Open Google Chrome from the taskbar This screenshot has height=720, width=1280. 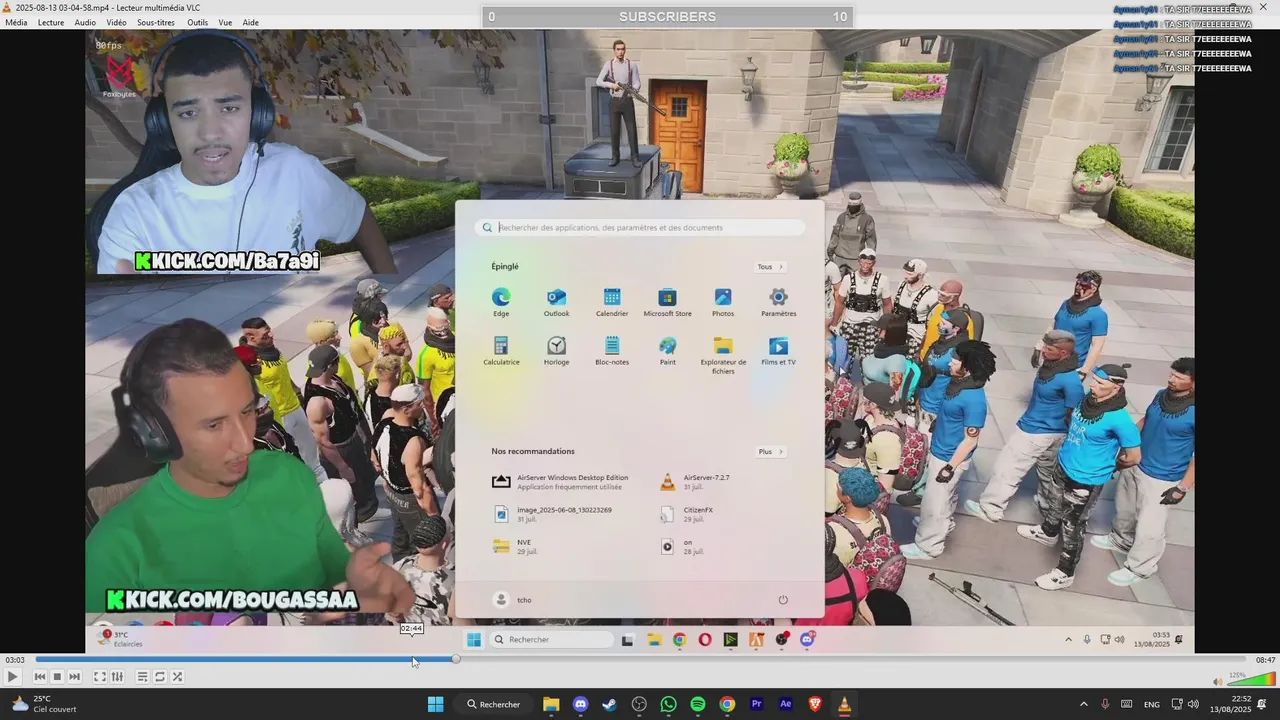[727, 704]
